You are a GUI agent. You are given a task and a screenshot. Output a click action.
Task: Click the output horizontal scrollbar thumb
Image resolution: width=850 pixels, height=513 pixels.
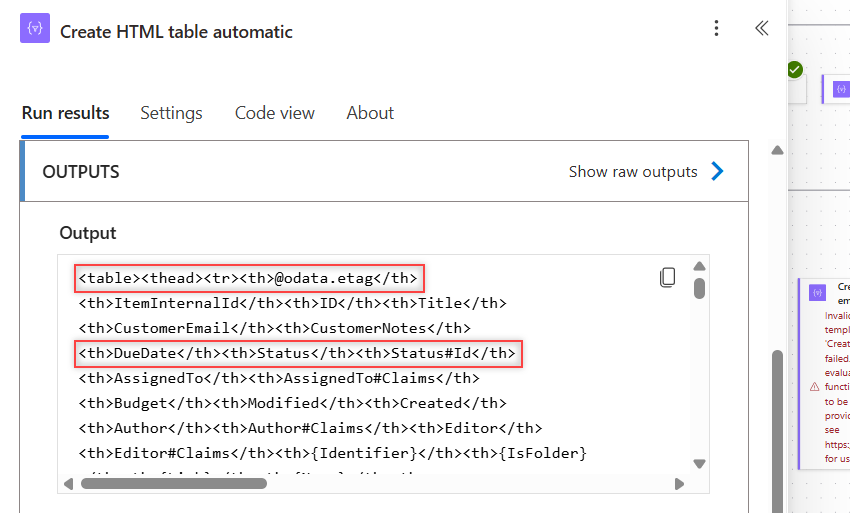(173, 483)
